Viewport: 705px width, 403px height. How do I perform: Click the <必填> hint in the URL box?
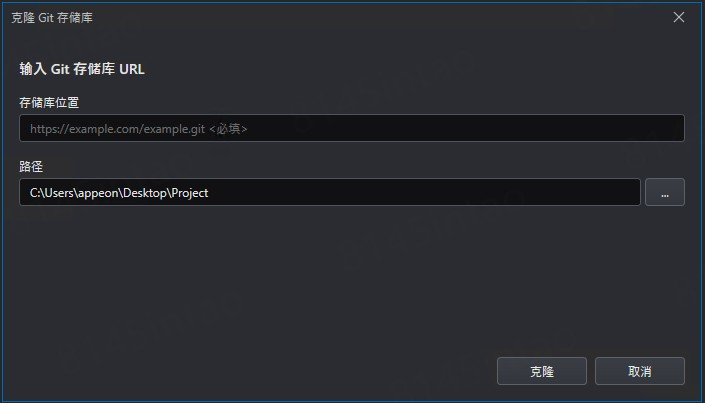[x=228, y=129]
